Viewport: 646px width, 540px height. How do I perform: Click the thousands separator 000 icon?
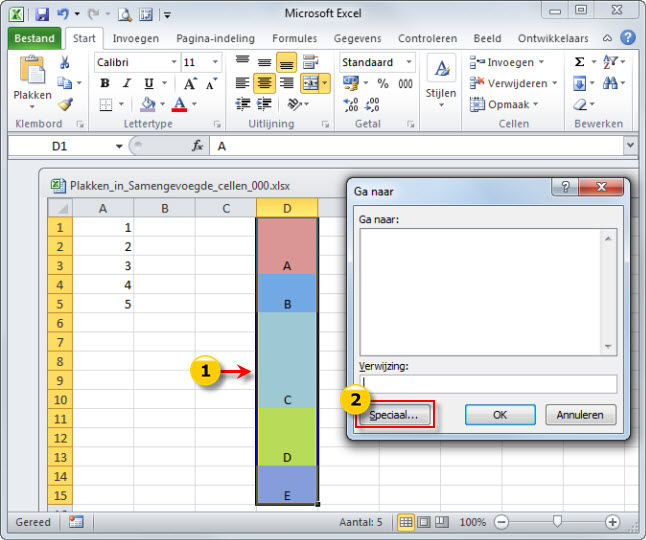pos(405,84)
